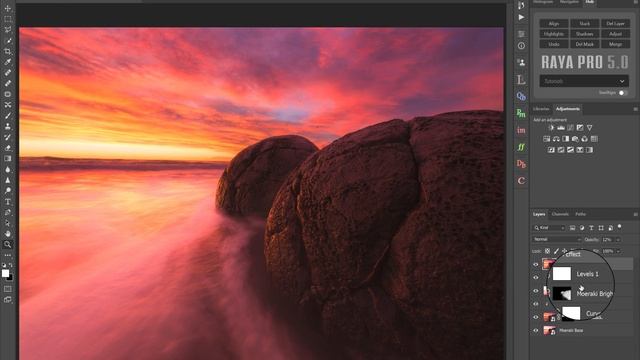This screenshot has height=360, width=640.
Task: Select the Gradient tool
Action: pyautogui.click(x=8, y=158)
